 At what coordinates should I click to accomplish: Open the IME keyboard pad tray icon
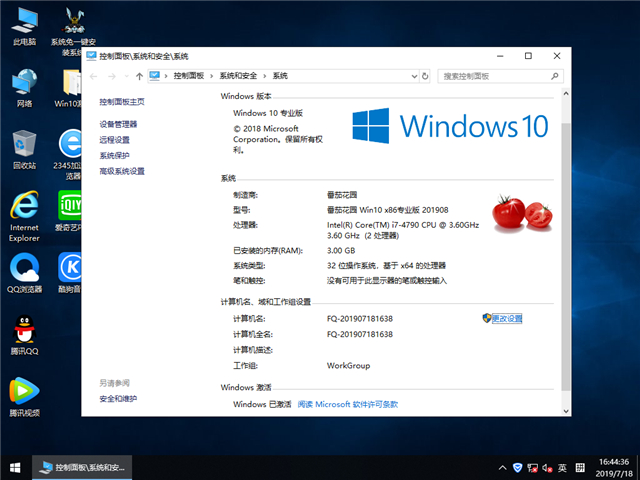click(x=580, y=468)
